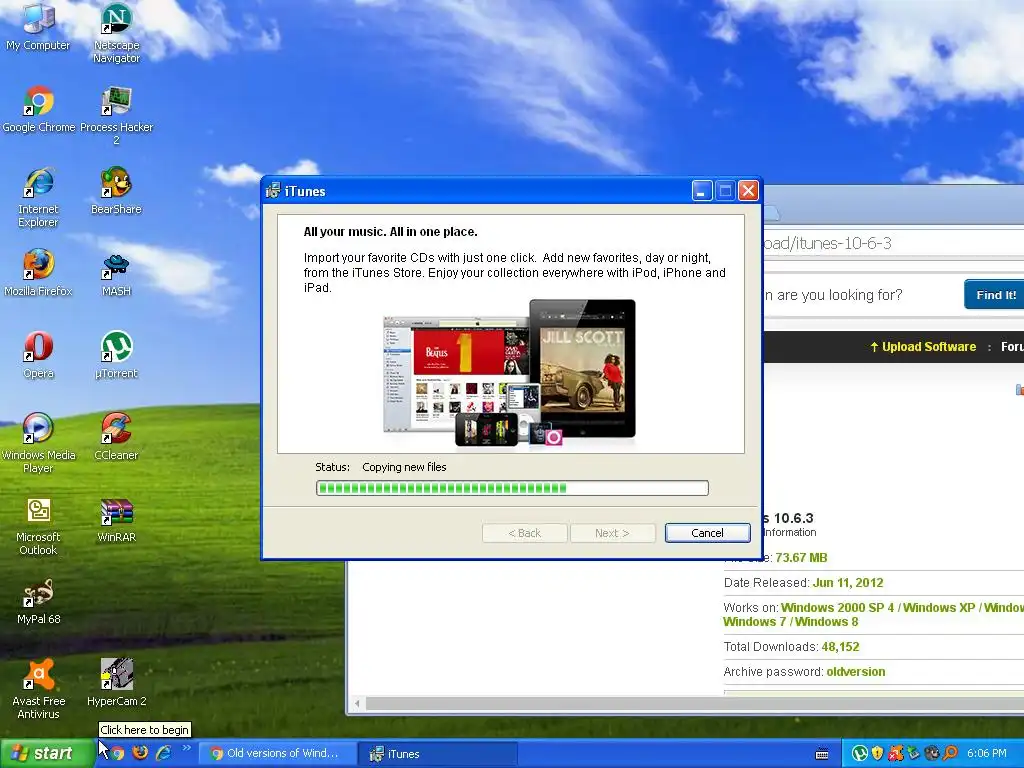Select the Microsoft Outlook desktop icon
Image resolution: width=1024 pixels, height=768 pixels.
[x=38, y=526]
